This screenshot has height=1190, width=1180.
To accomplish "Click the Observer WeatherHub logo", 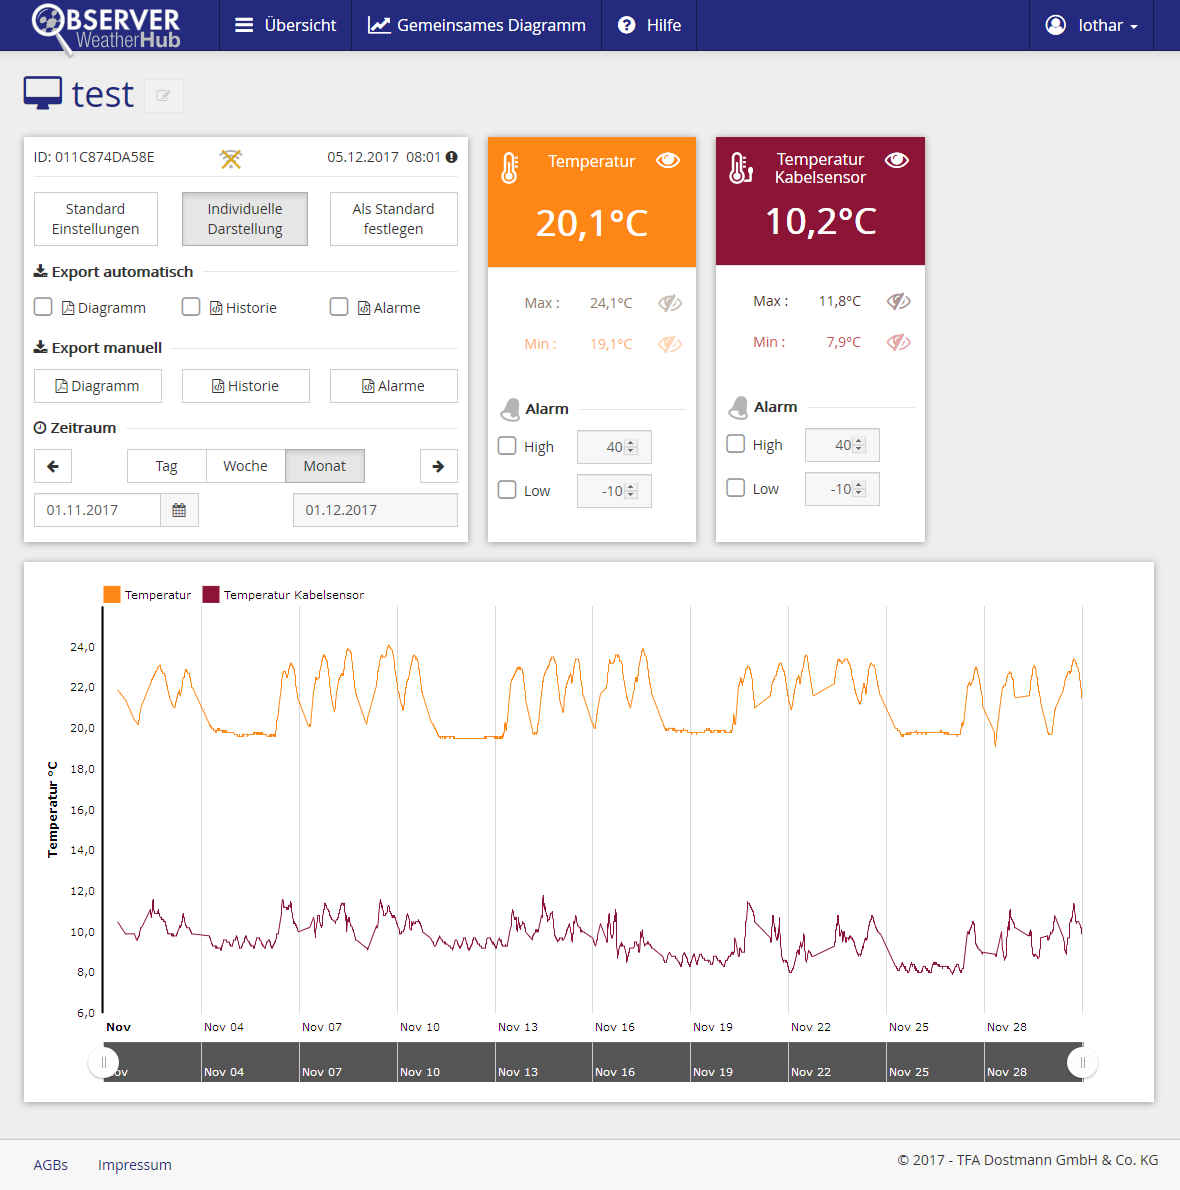I will pos(106,27).
